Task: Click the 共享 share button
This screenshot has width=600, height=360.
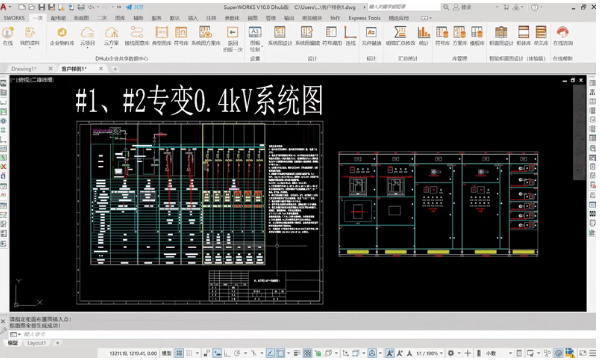Action: point(135,7)
